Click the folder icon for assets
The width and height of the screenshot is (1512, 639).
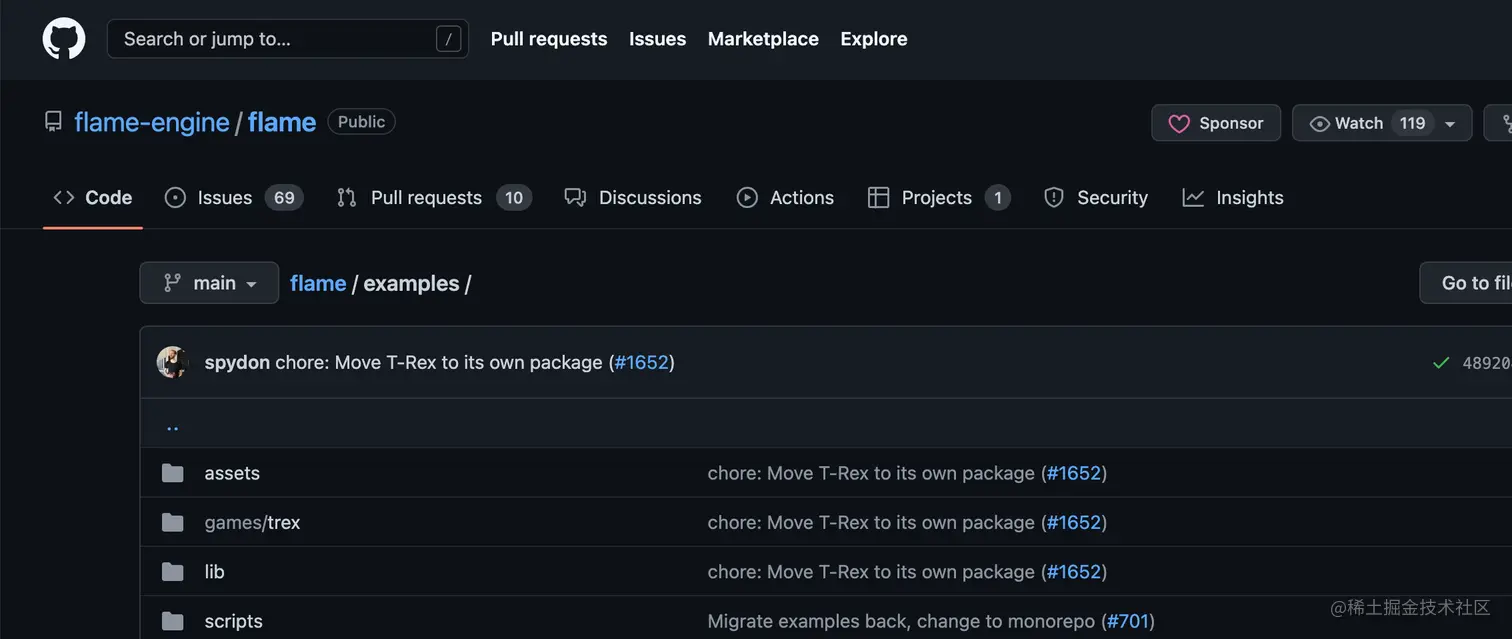click(173, 473)
